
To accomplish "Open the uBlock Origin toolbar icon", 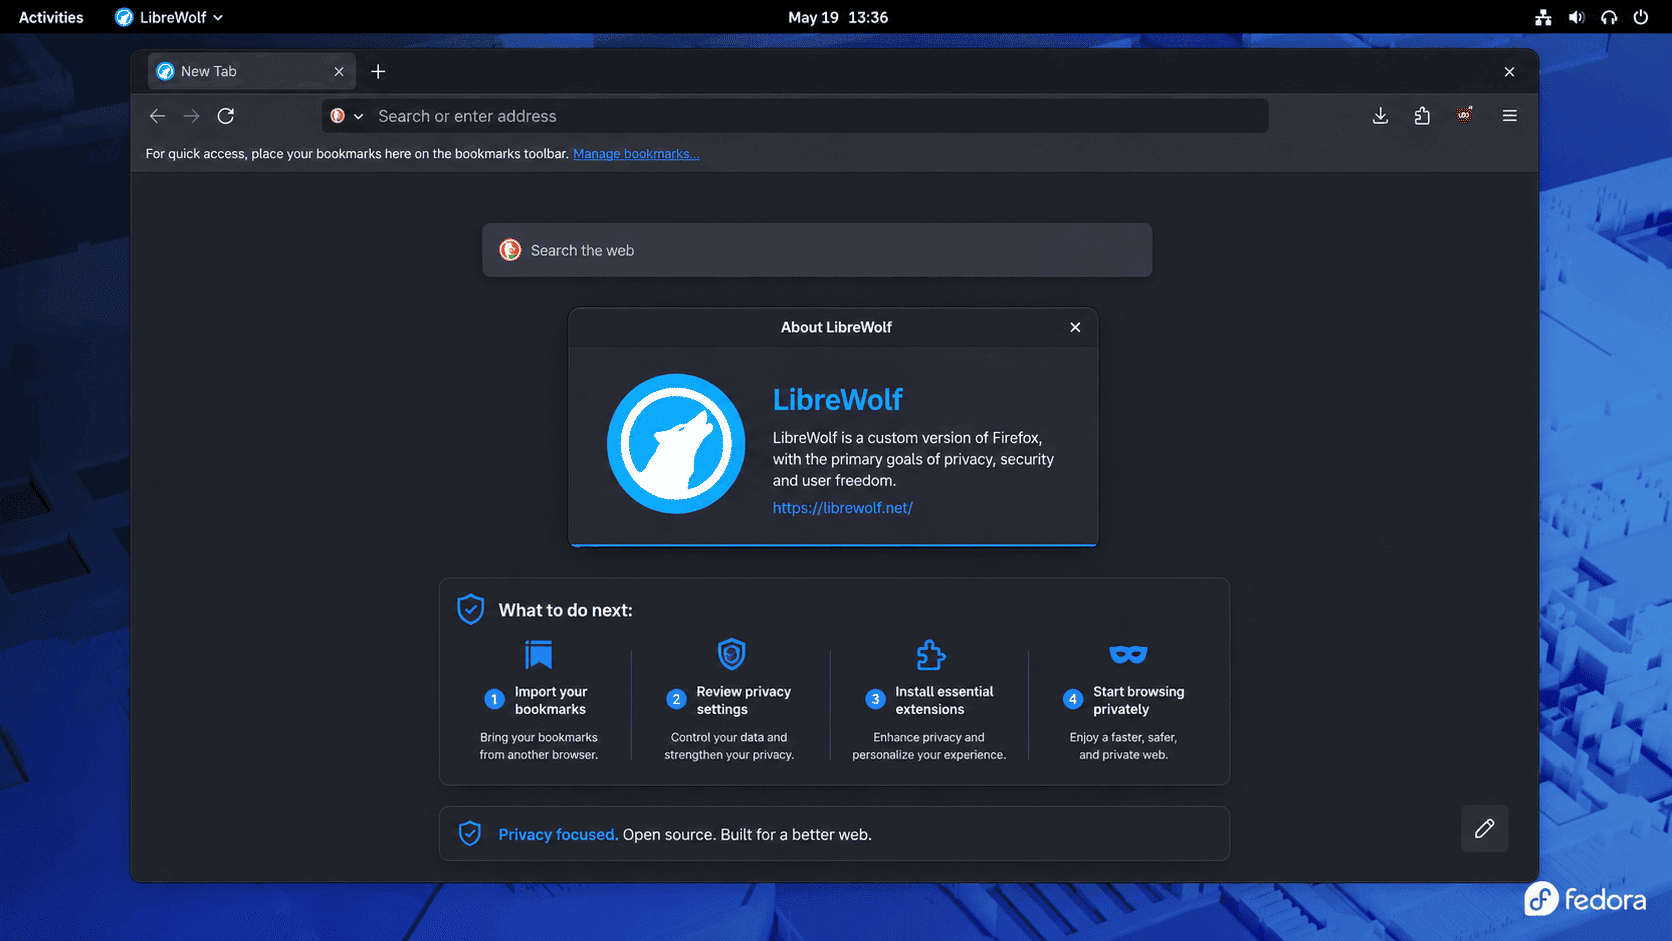I will click(x=1465, y=115).
